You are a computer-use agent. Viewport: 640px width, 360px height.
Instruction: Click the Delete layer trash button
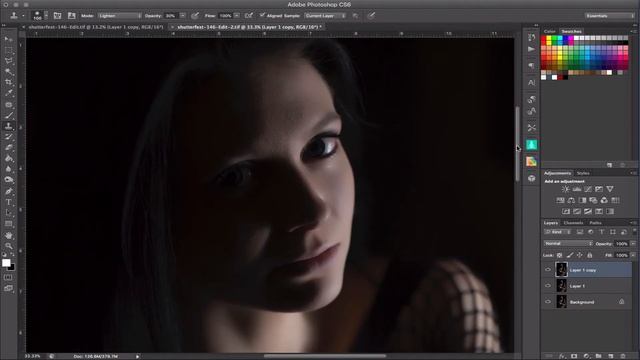pos(622,356)
